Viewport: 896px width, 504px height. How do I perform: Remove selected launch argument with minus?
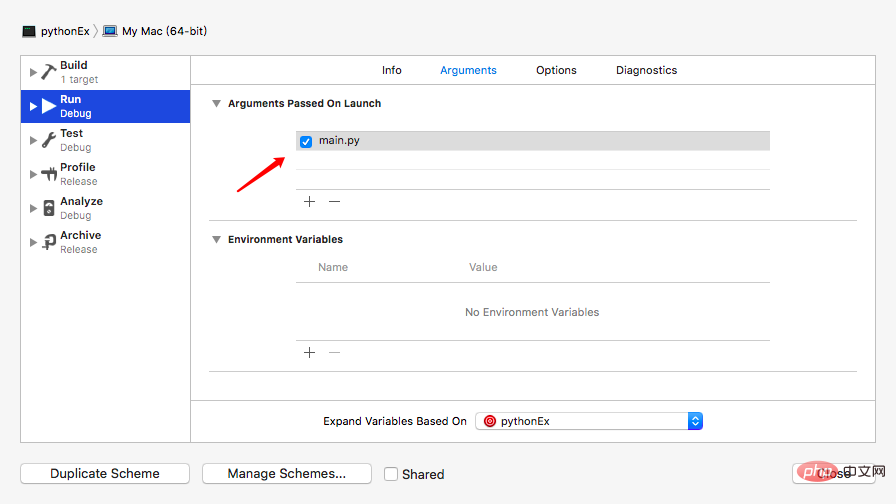coord(335,201)
